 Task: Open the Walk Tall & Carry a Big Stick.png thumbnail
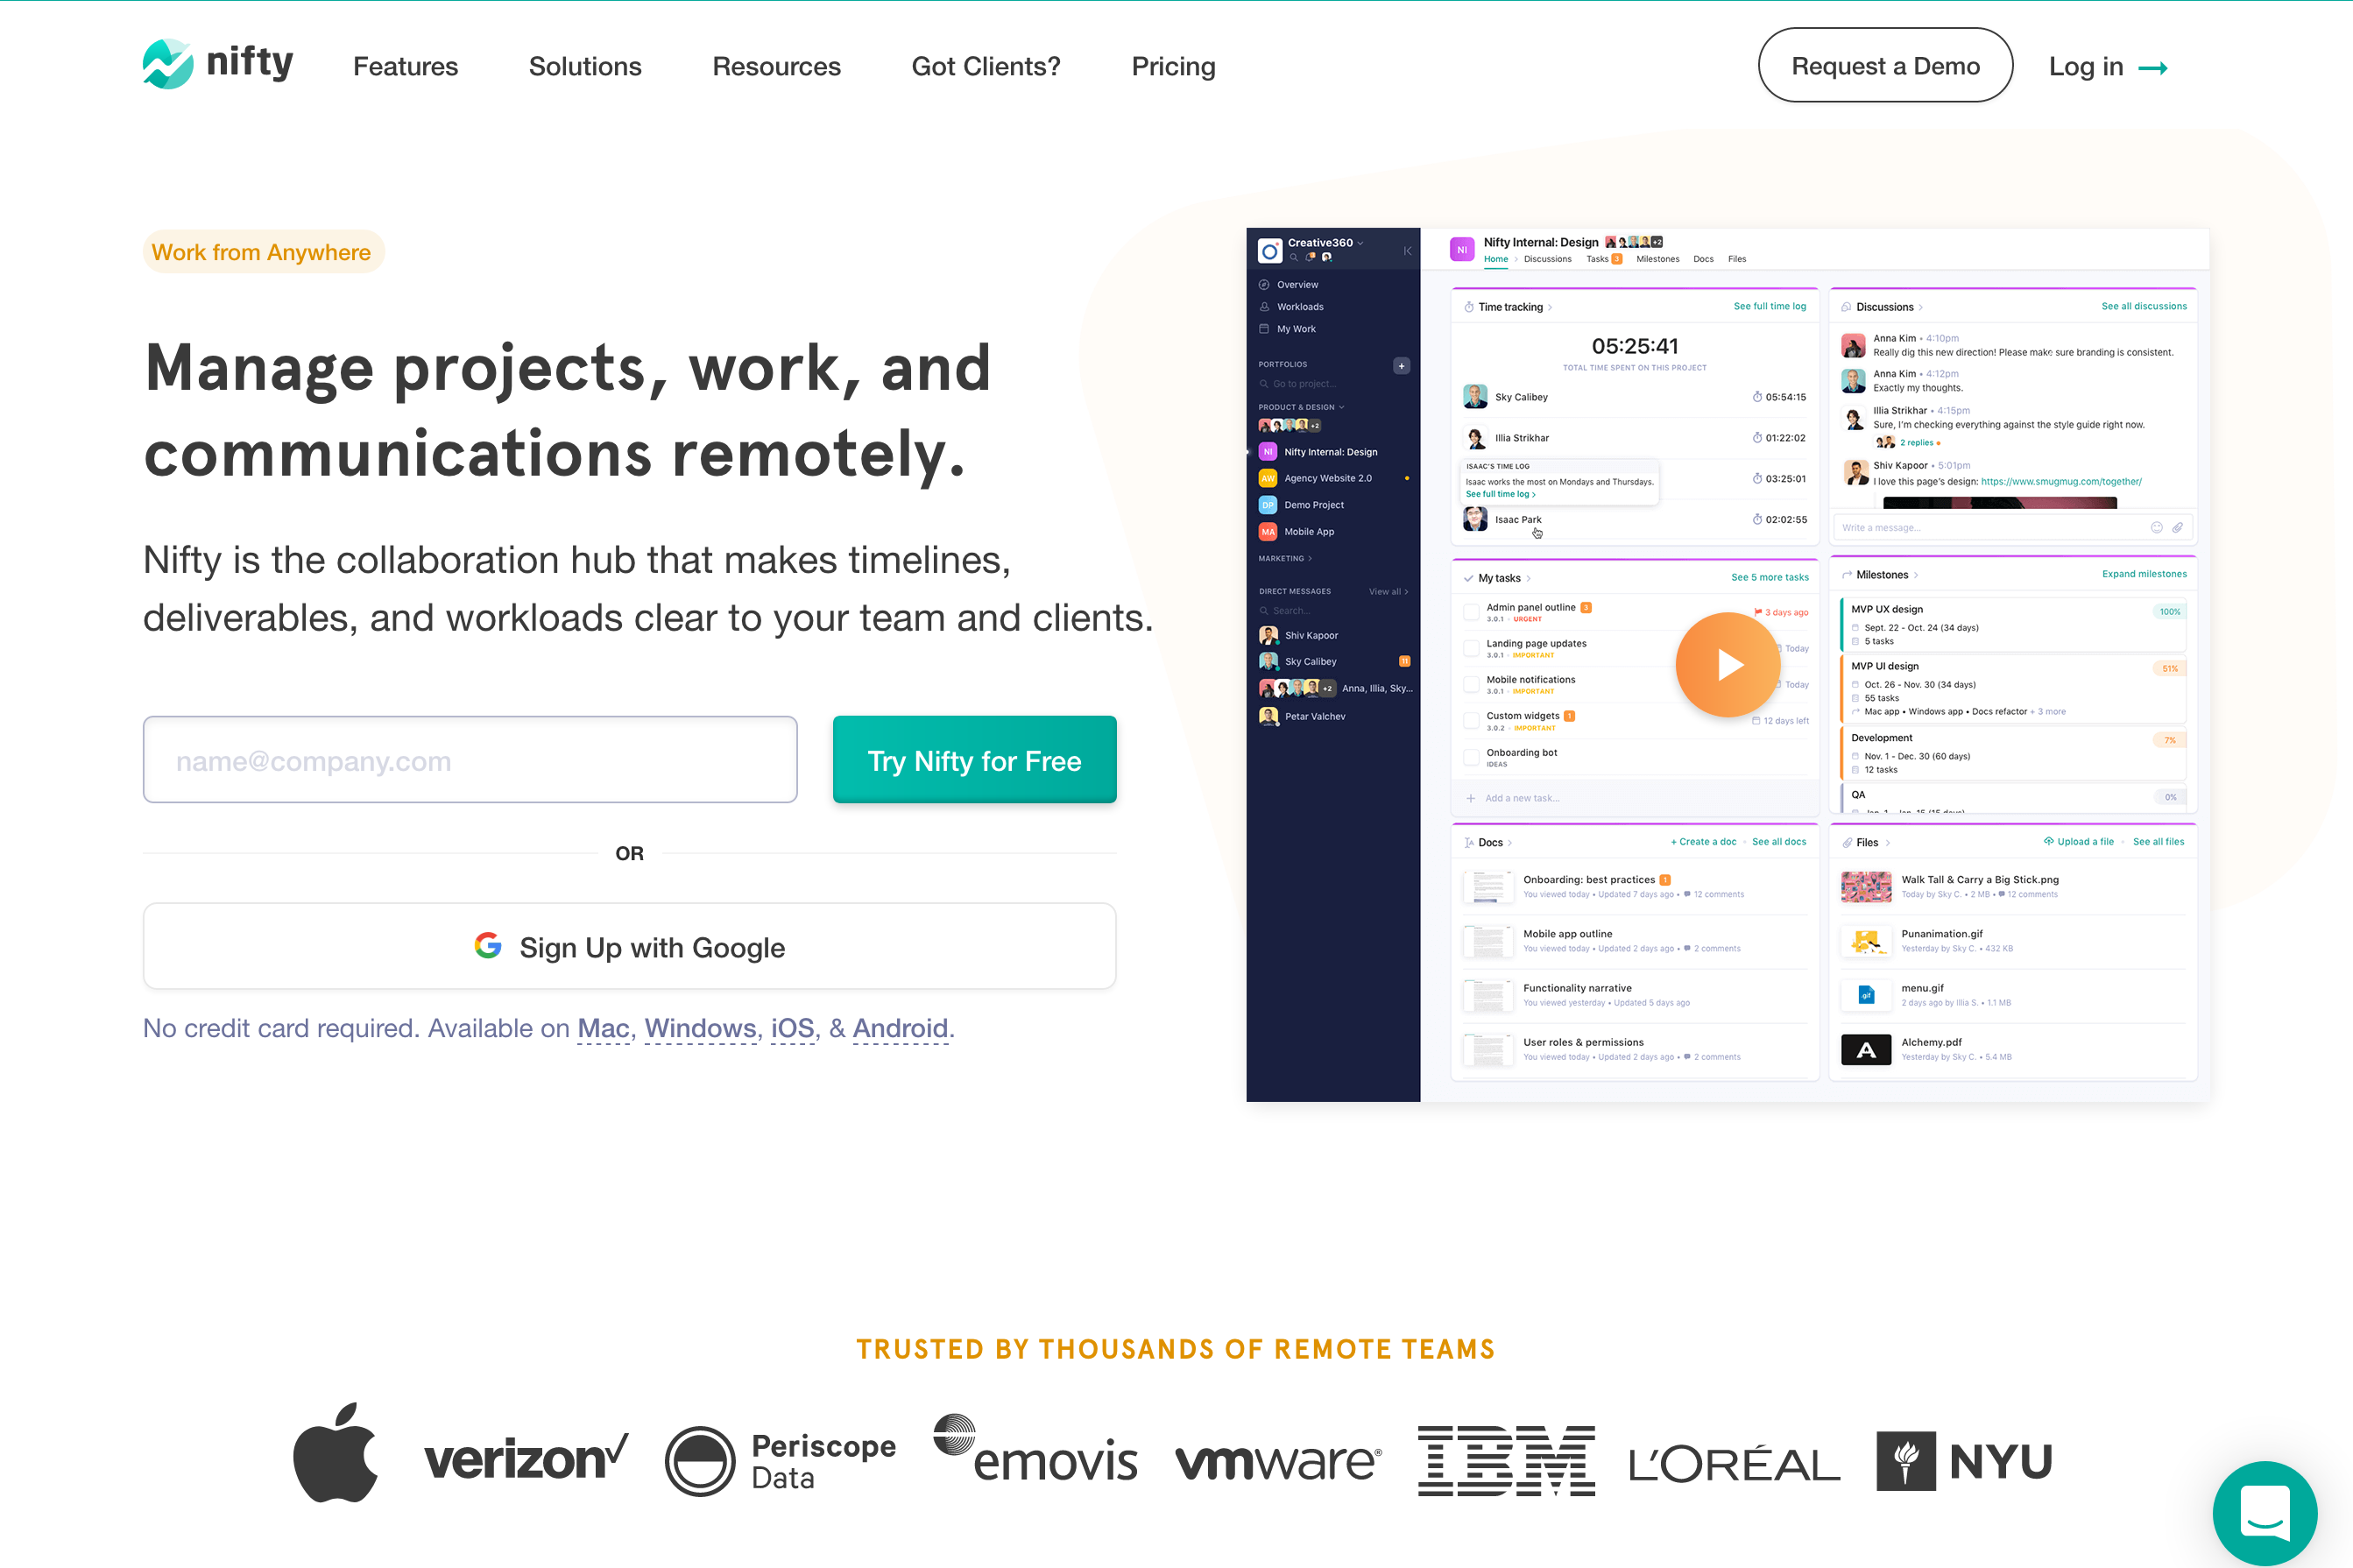pyautogui.click(x=1866, y=887)
